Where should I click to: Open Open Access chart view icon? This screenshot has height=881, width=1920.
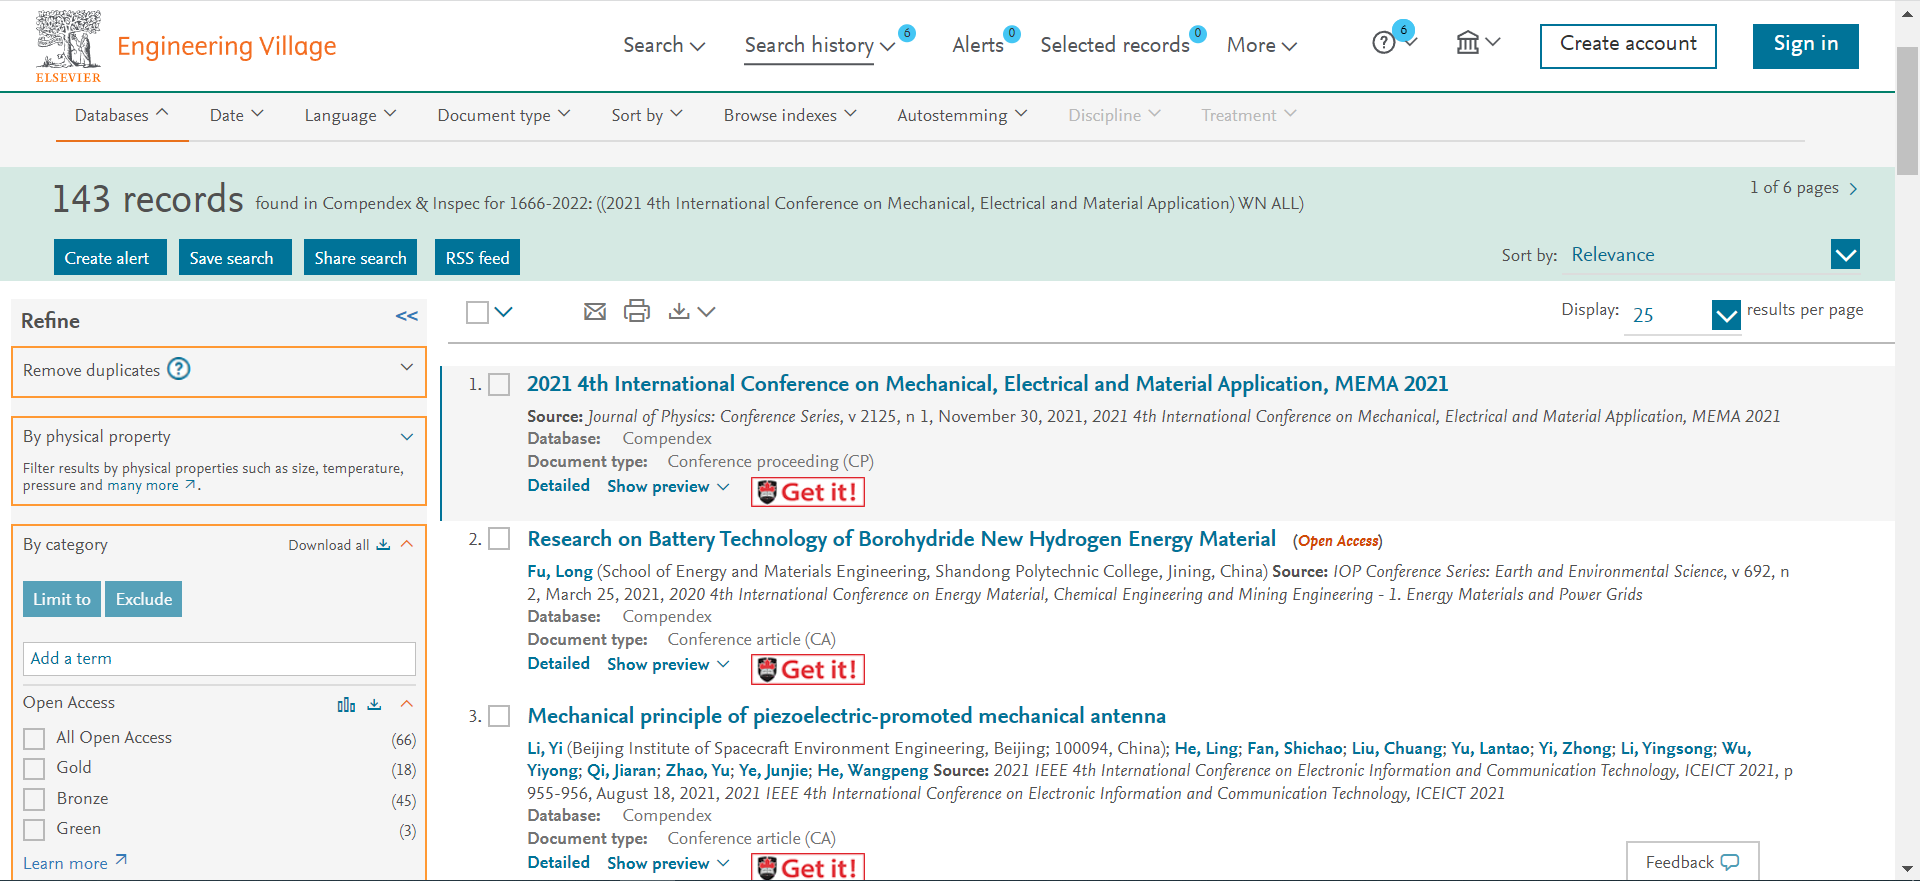tap(346, 705)
